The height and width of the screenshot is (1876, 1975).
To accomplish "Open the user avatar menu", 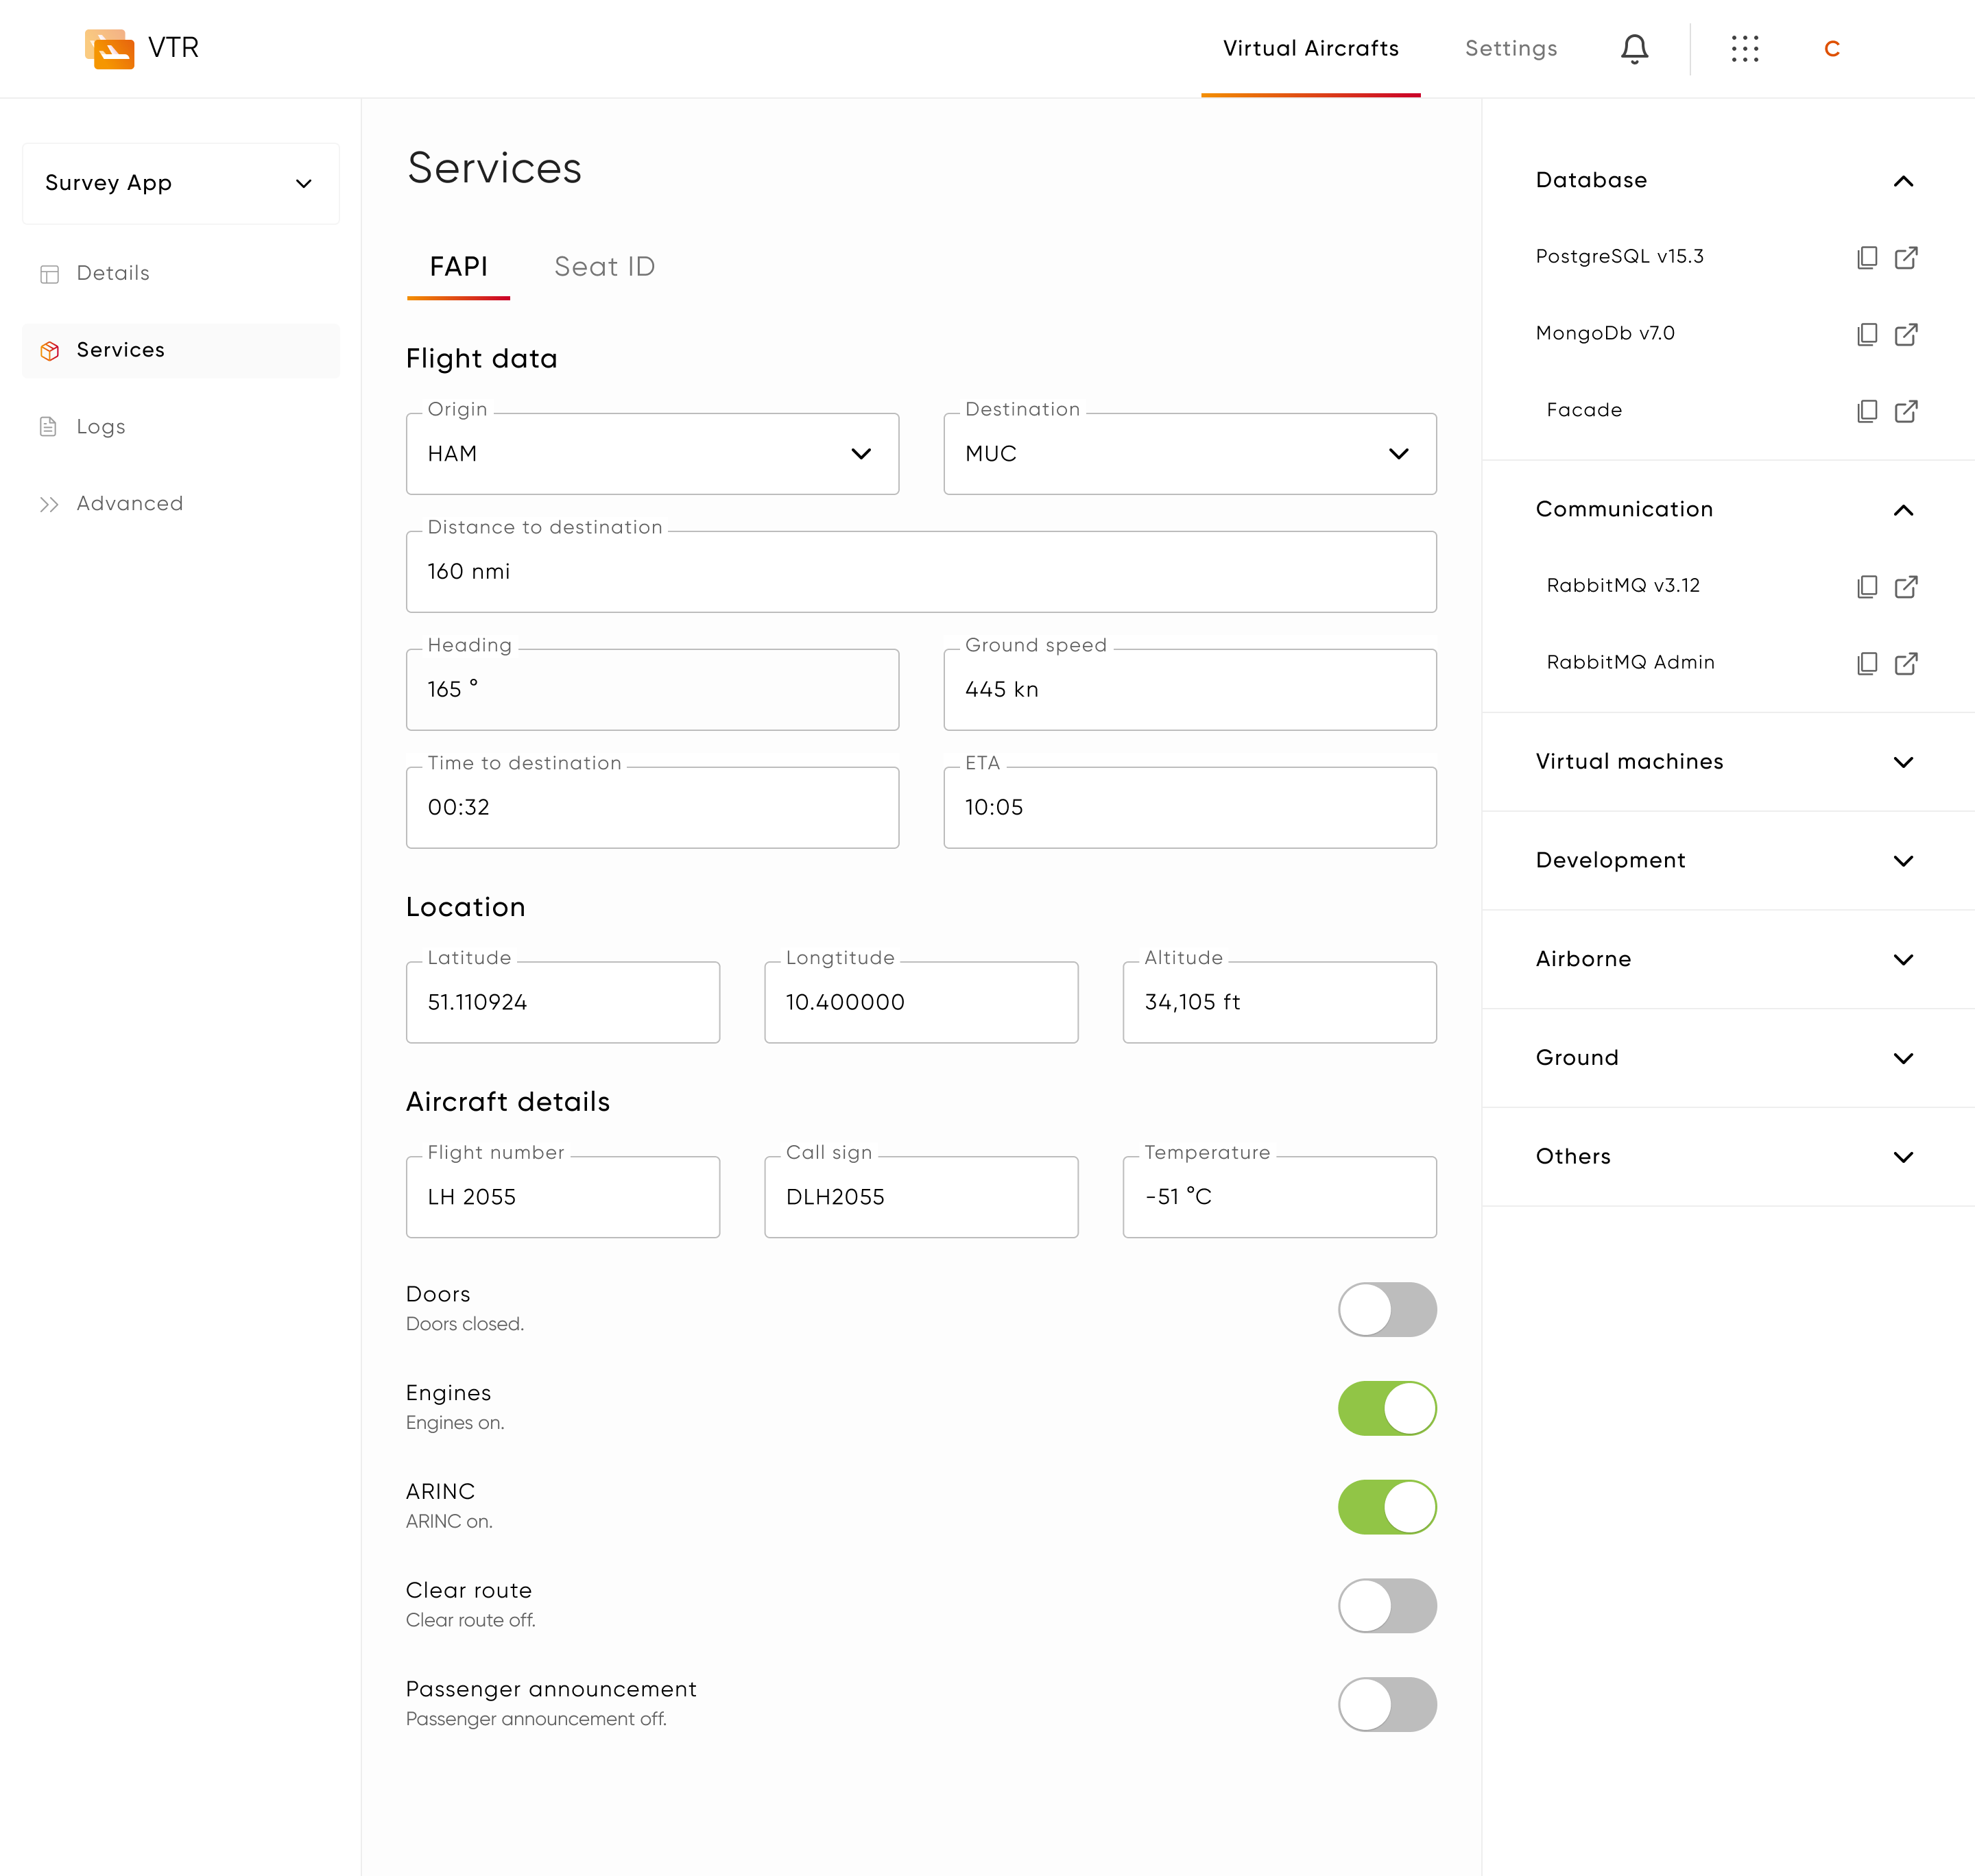I will [1832, 48].
